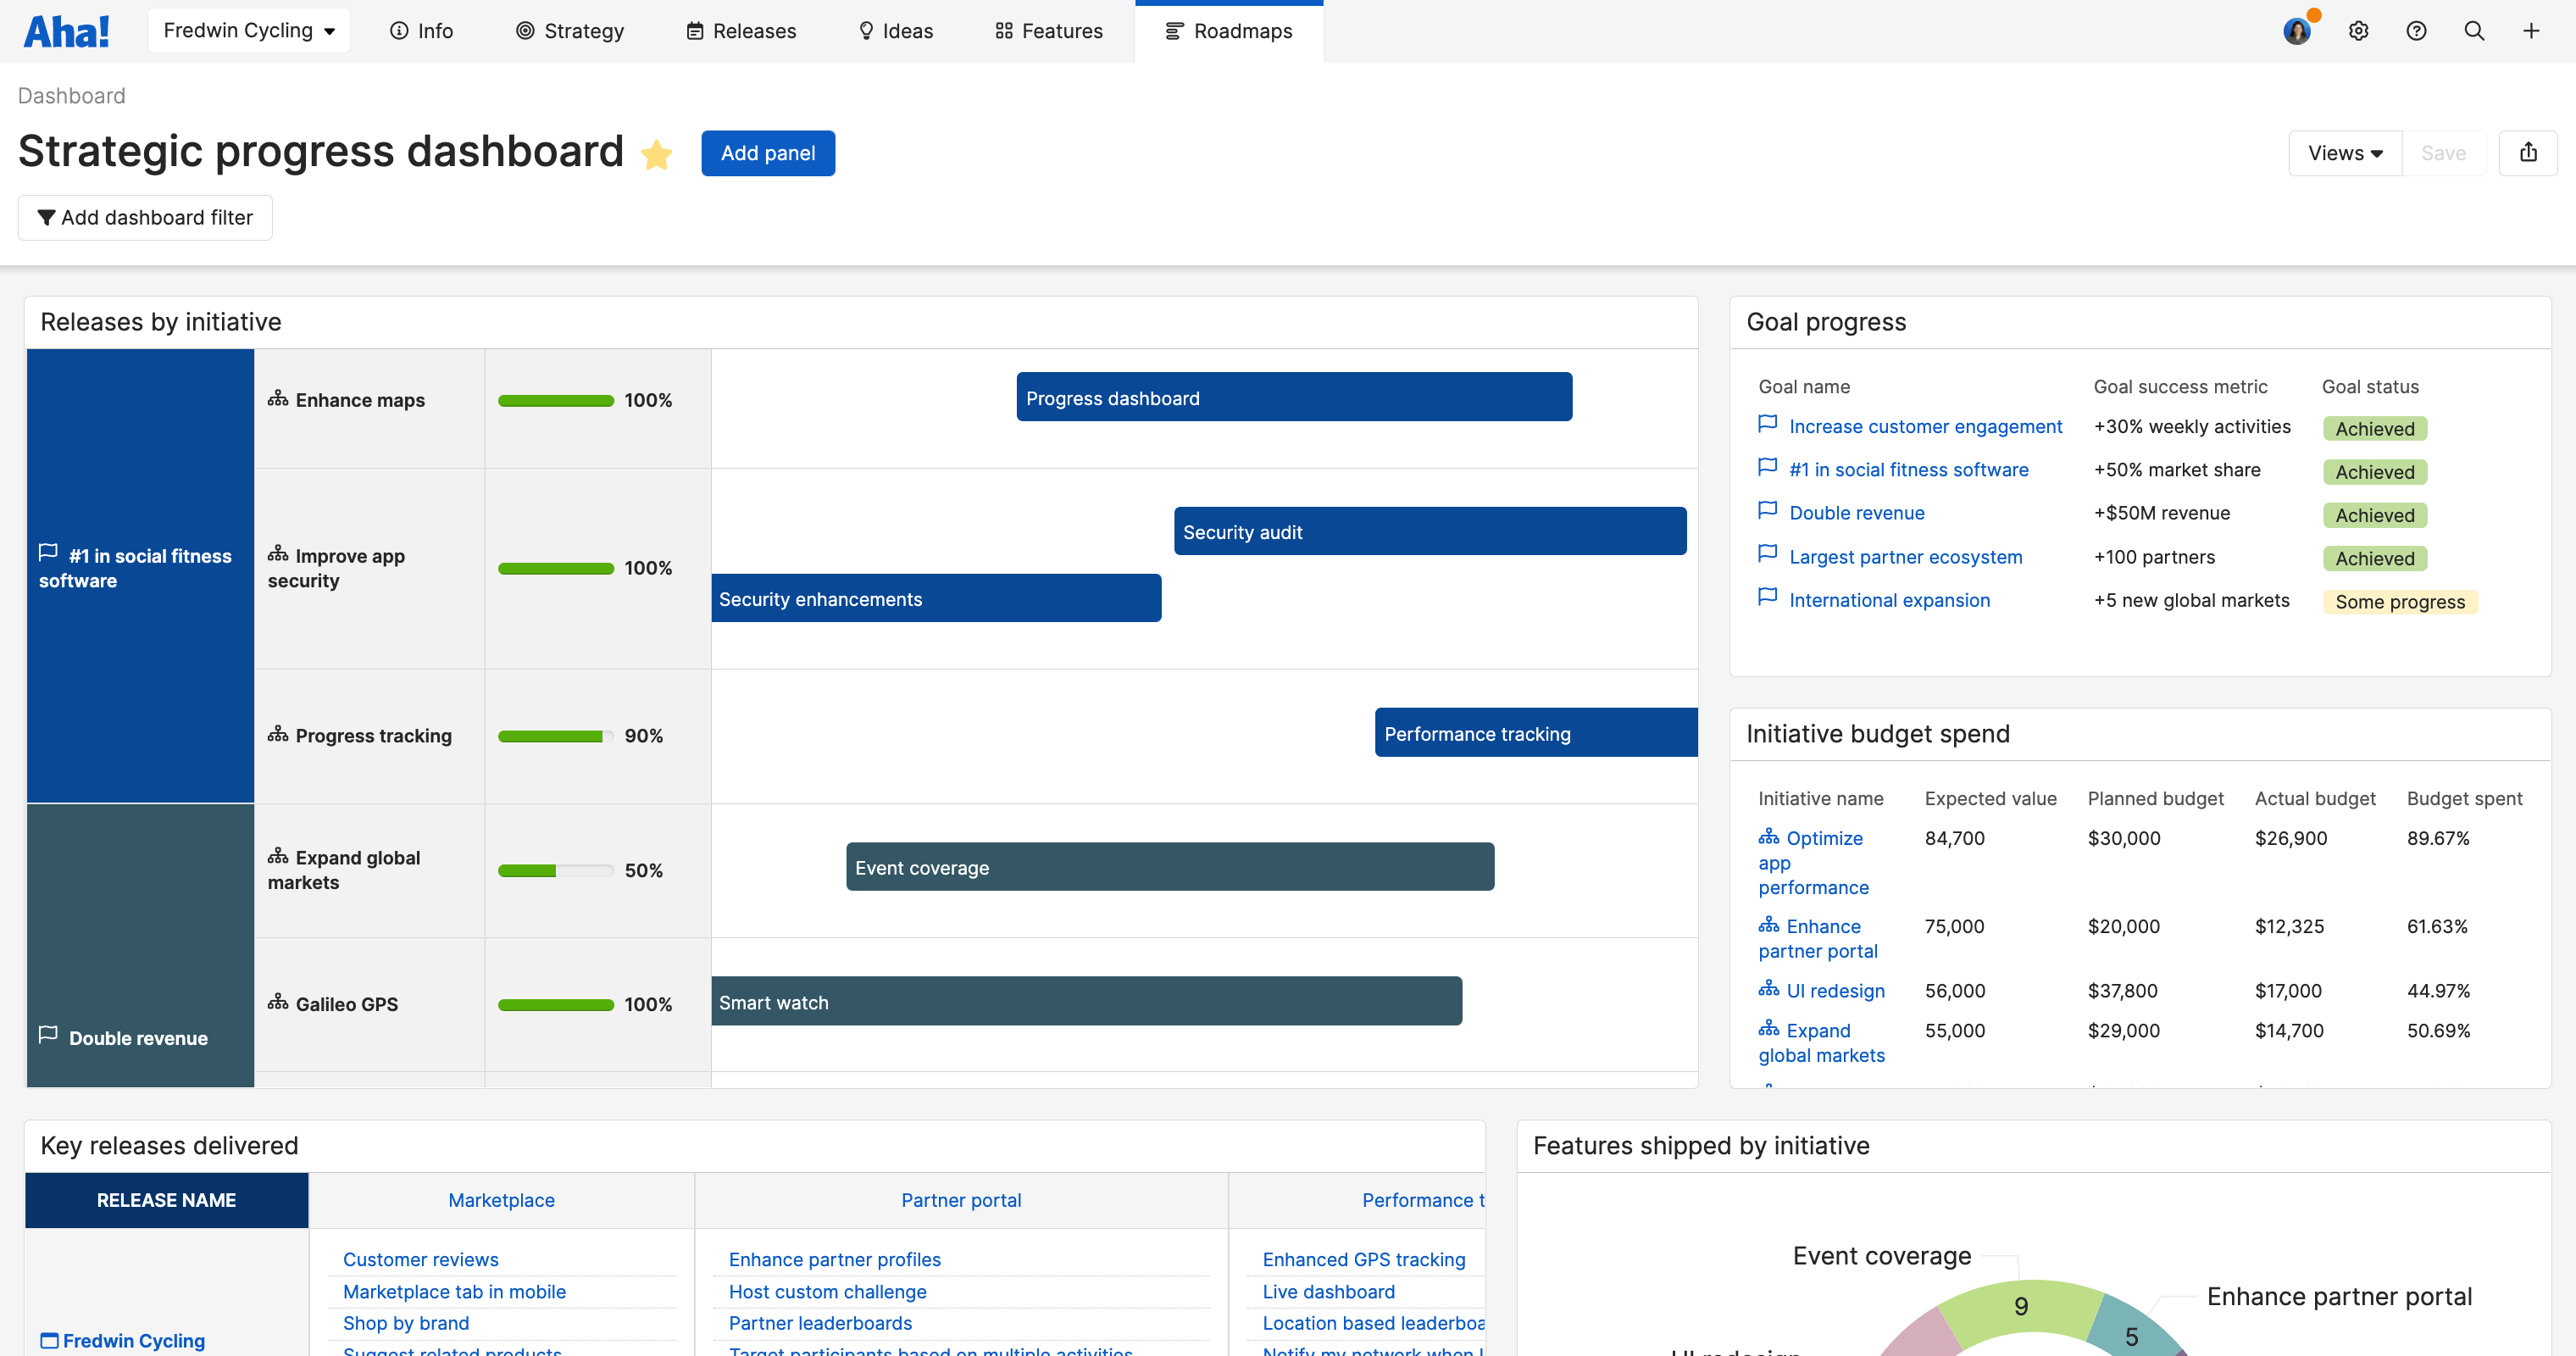Expand the Add dashboard filter options
This screenshot has height=1356, width=2576.
[145, 217]
